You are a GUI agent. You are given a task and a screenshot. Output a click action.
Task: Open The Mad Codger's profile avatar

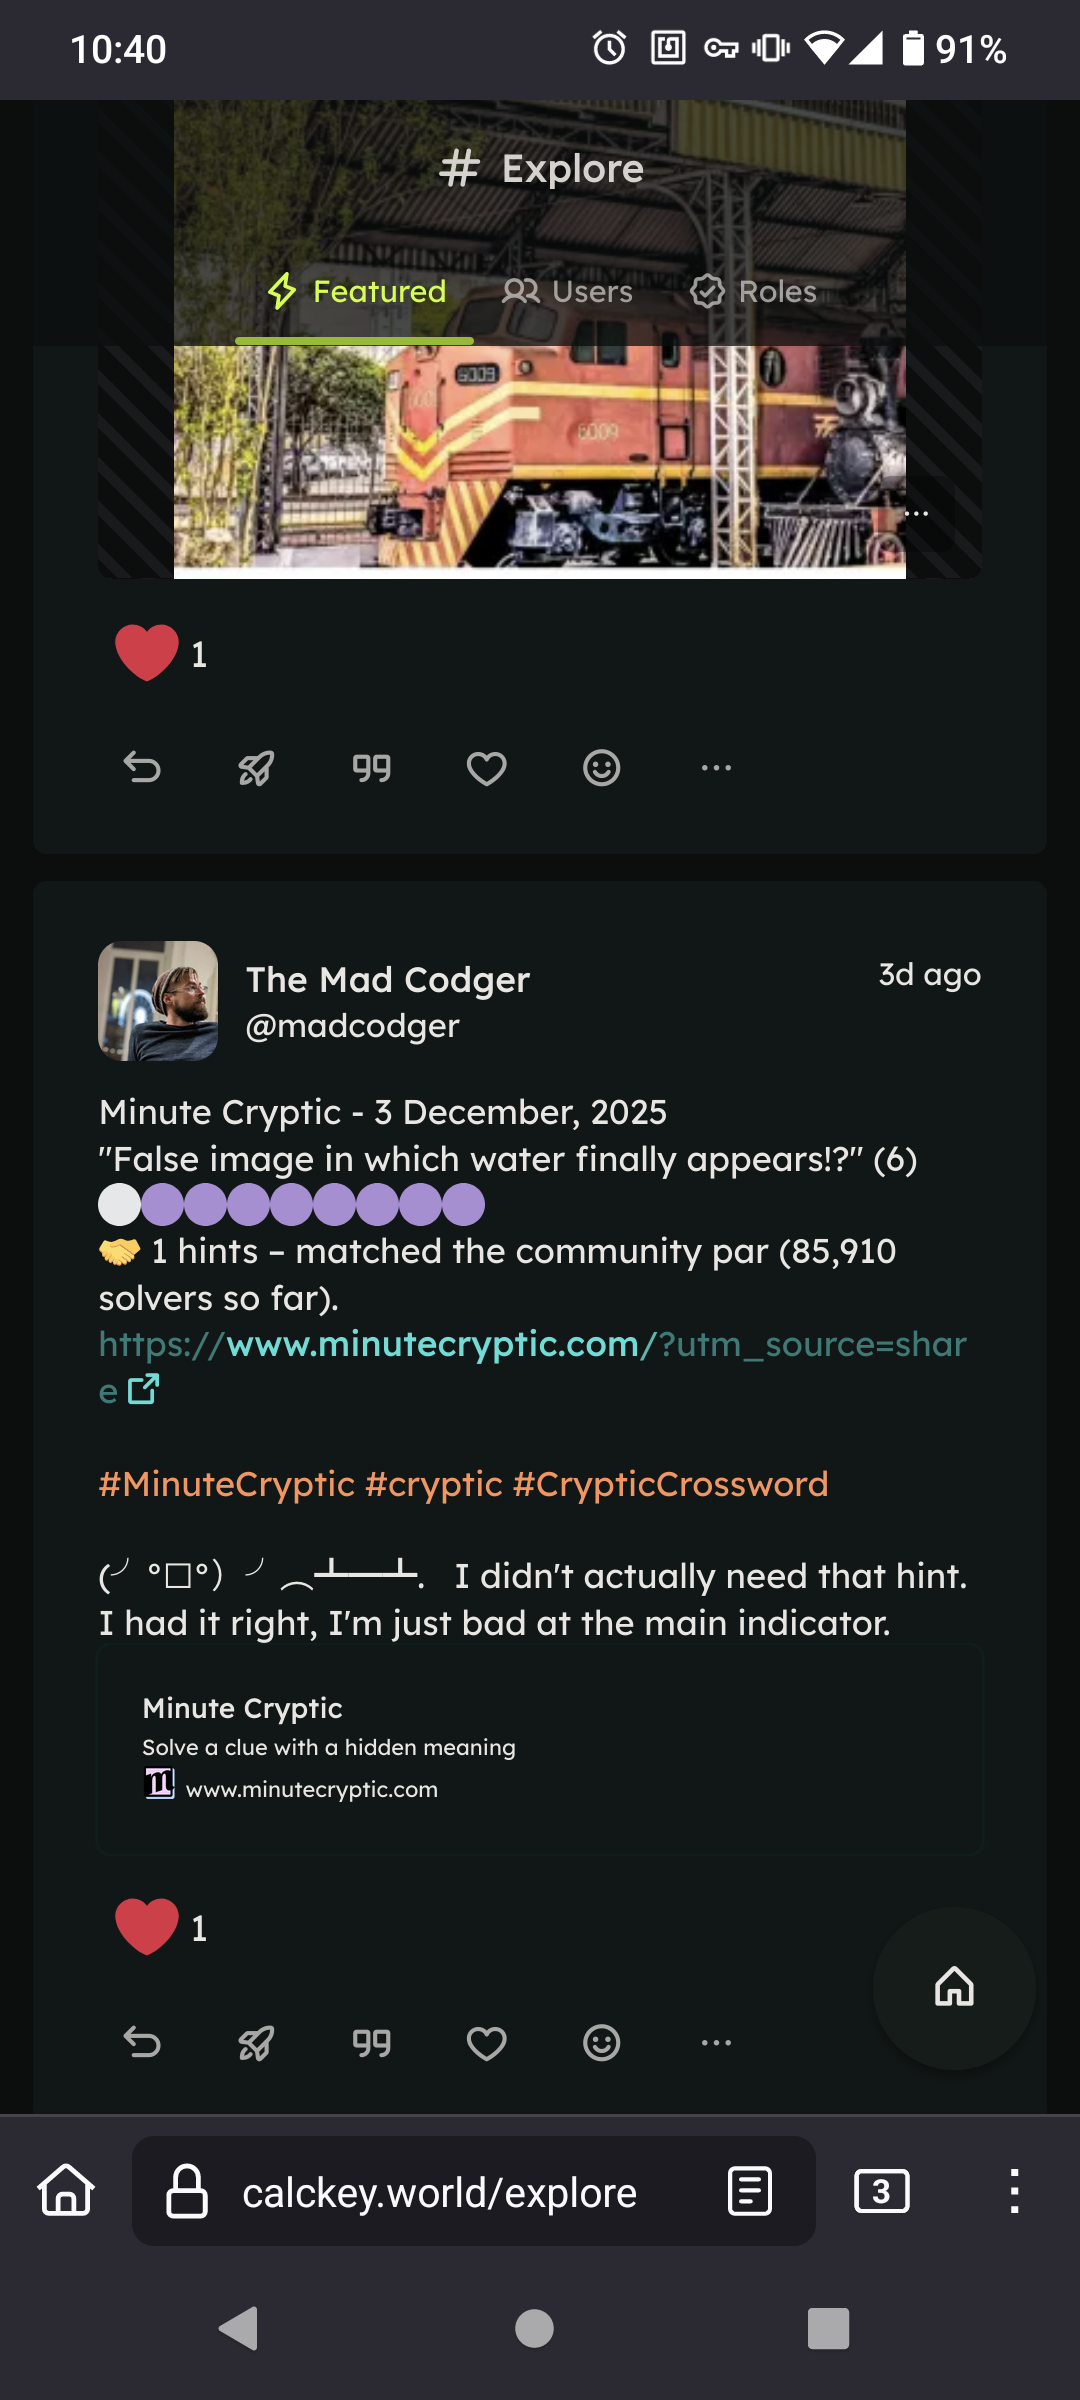(158, 1001)
